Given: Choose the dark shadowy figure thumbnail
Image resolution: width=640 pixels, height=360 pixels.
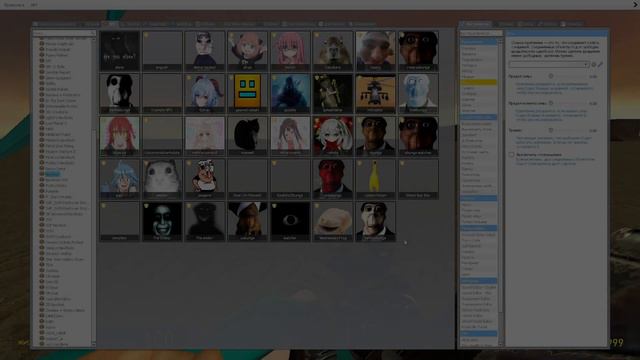Looking at the screenshot, I should tap(204, 221).
